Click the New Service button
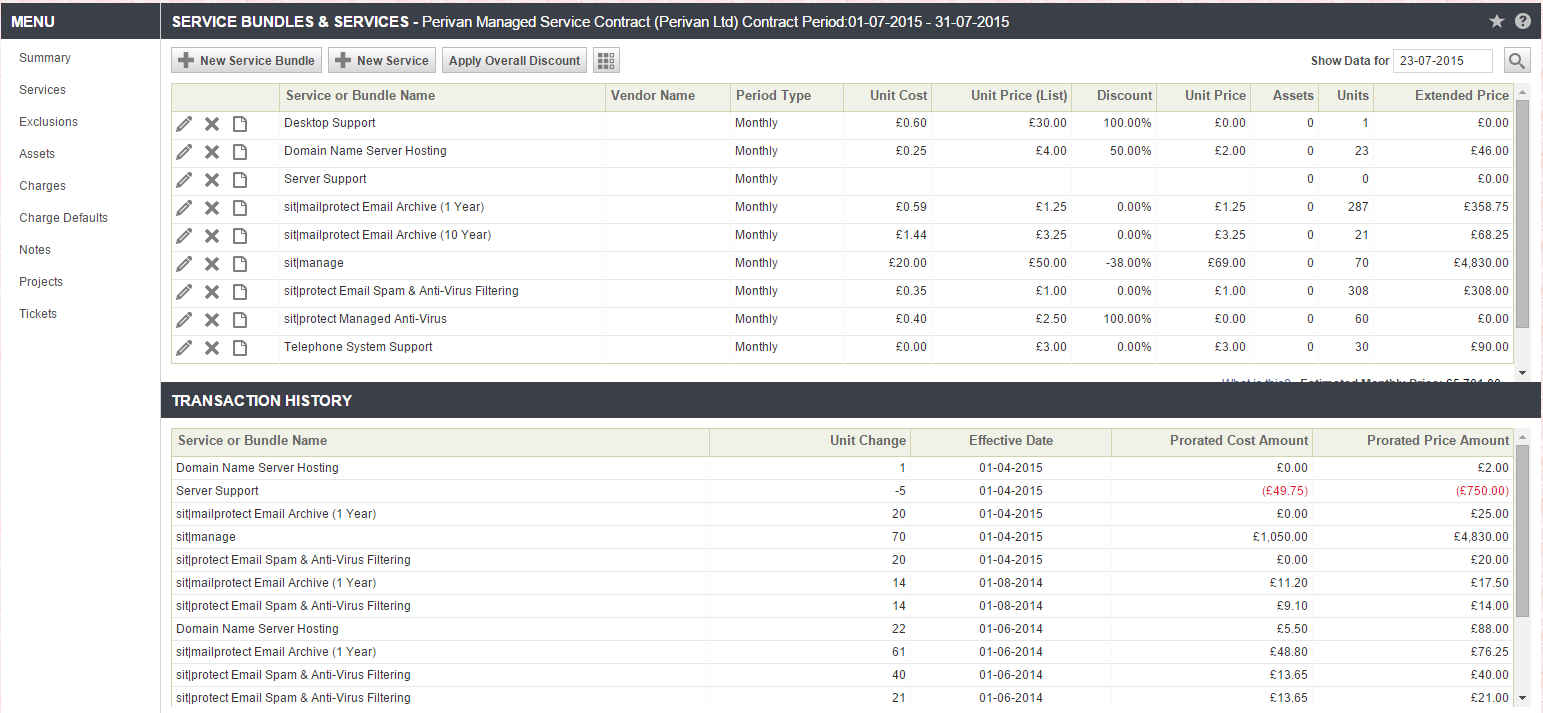The image size is (1543, 713). coord(382,61)
